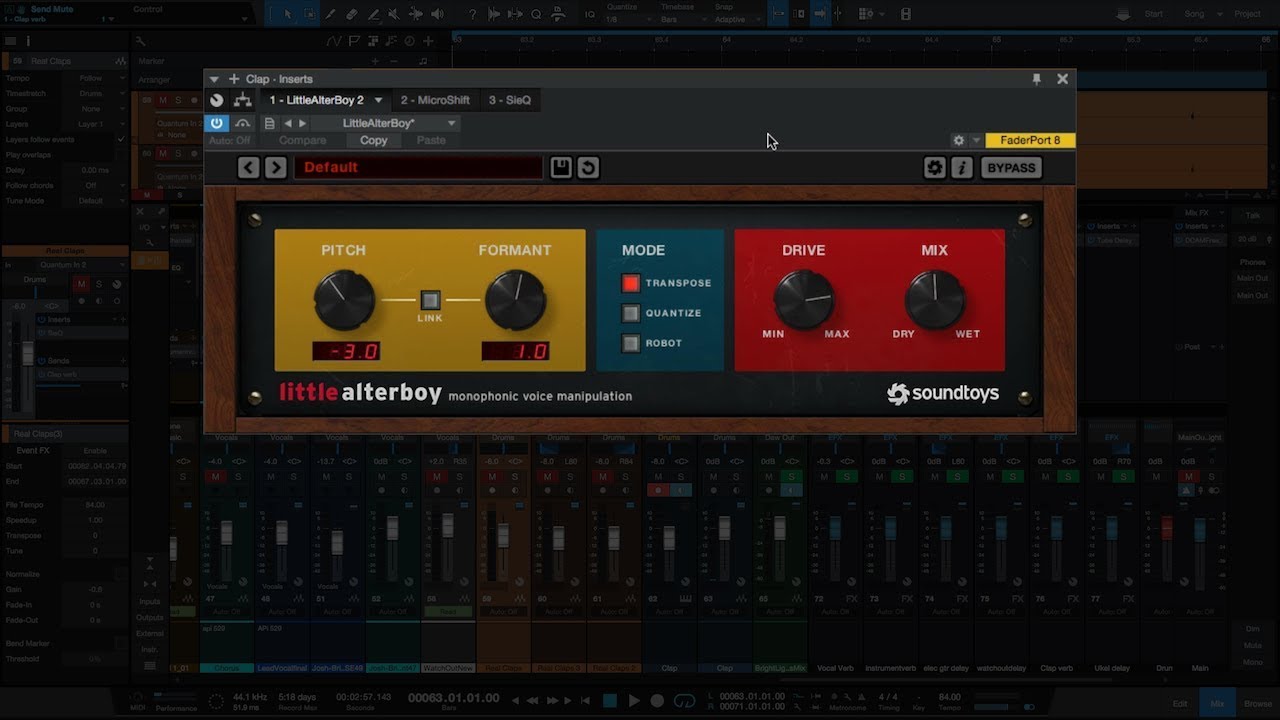Image resolution: width=1280 pixels, height=720 pixels.
Task: Click the Stop transport button
Action: point(609,701)
